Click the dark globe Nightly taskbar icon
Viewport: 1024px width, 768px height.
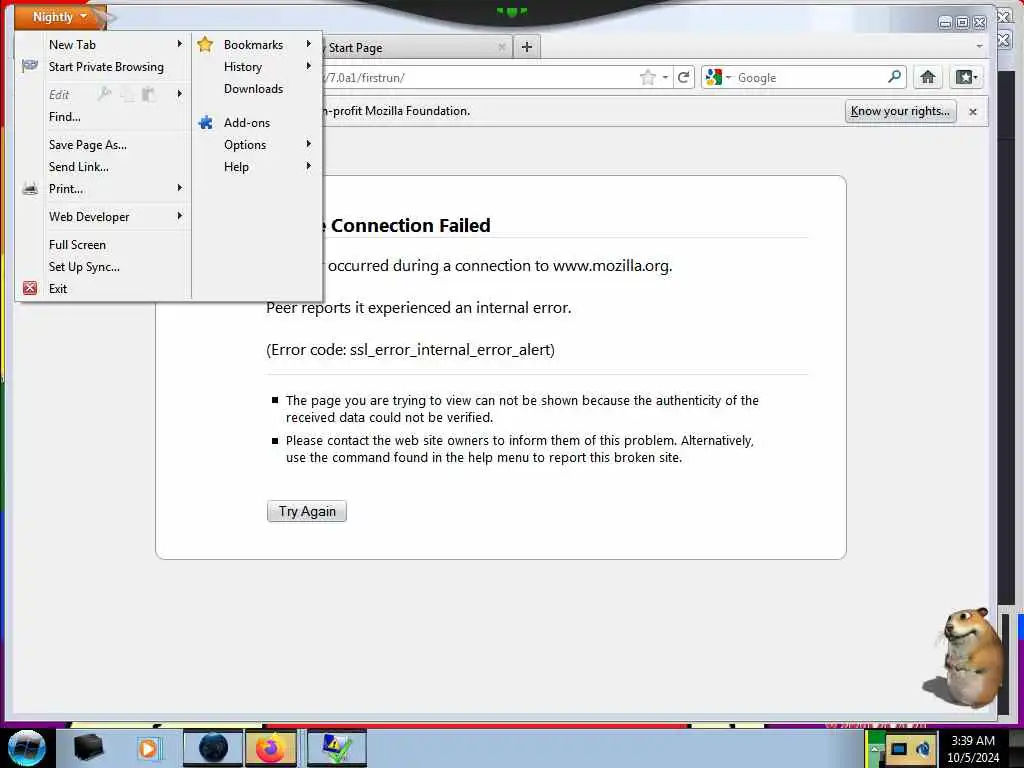(213, 748)
